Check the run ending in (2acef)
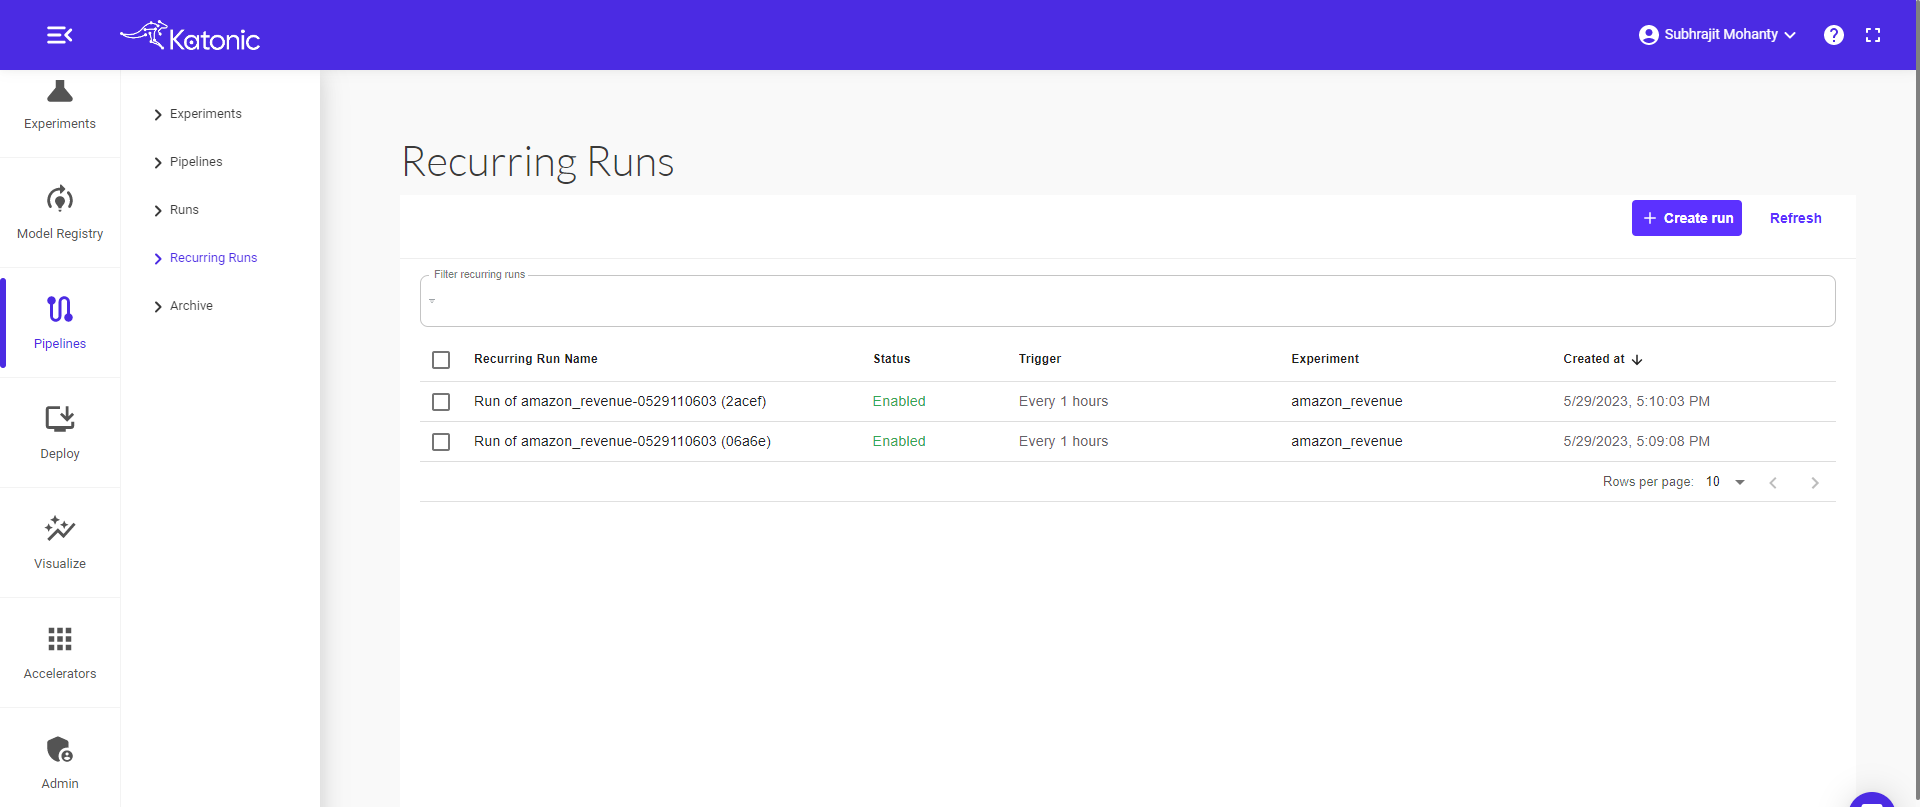The height and width of the screenshot is (807, 1920). 441,402
